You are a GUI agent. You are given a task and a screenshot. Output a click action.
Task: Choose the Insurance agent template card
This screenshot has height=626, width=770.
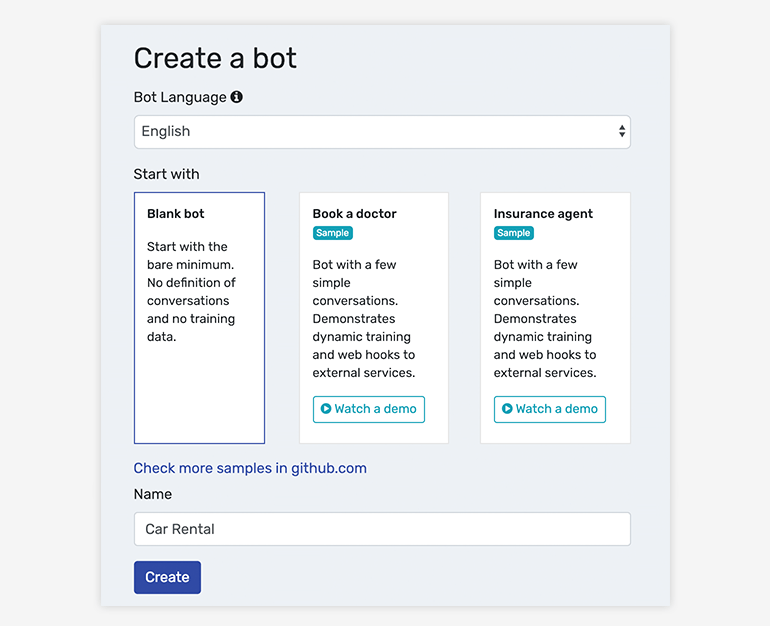click(555, 318)
